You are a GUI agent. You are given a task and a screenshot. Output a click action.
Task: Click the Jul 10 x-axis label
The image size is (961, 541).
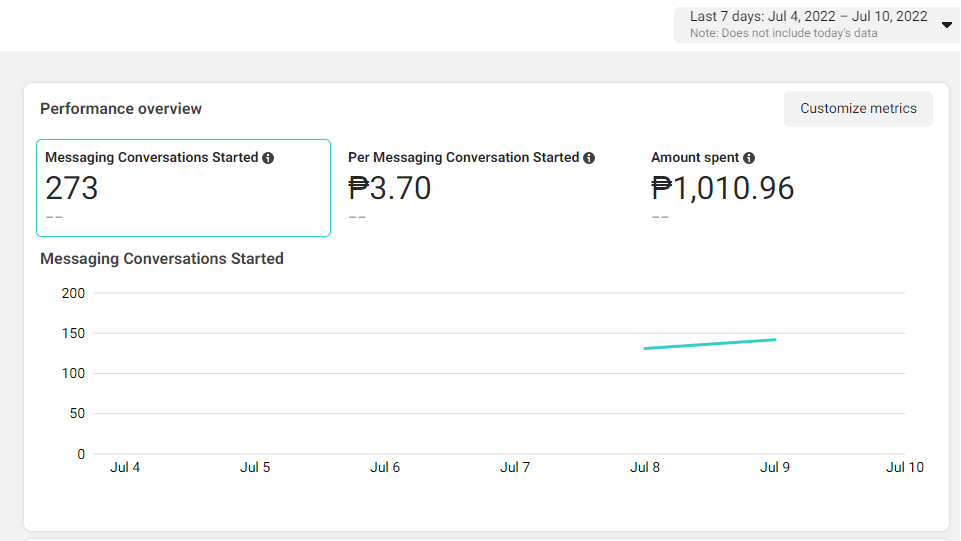pyautogui.click(x=904, y=467)
